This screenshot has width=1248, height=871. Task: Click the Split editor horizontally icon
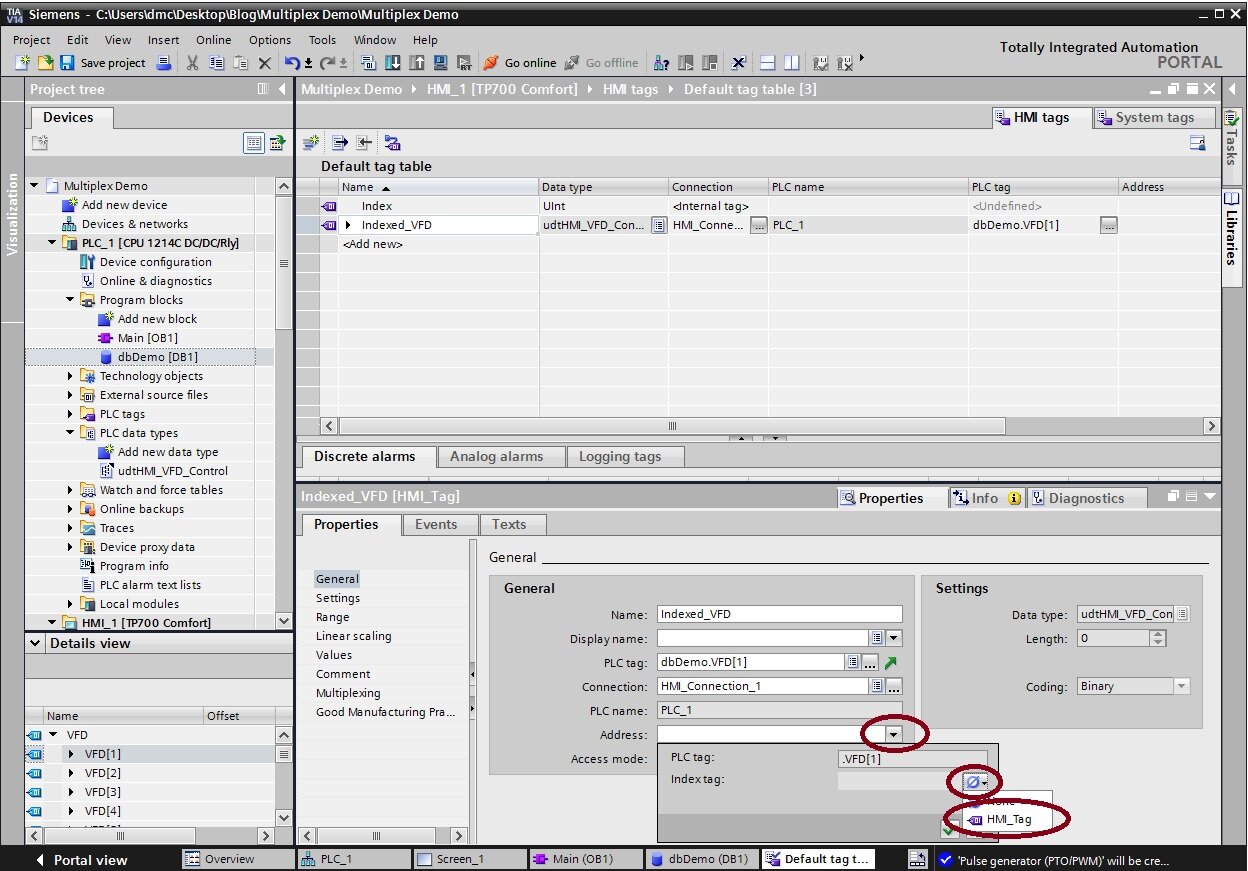point(768,63)
